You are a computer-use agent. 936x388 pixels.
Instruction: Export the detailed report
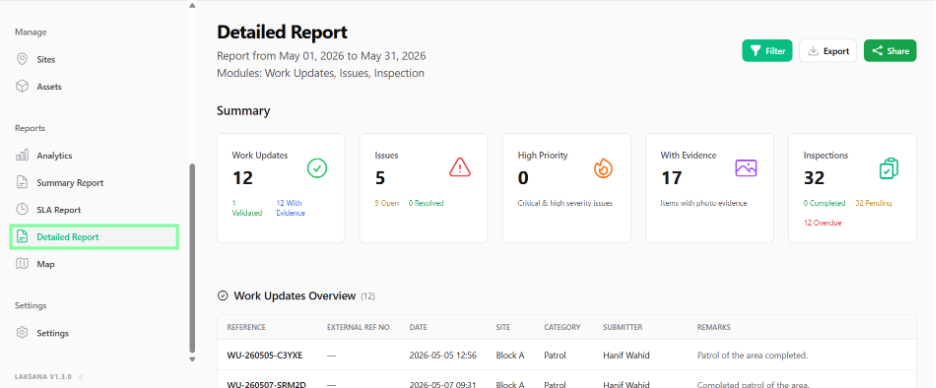tap(828, 51)
